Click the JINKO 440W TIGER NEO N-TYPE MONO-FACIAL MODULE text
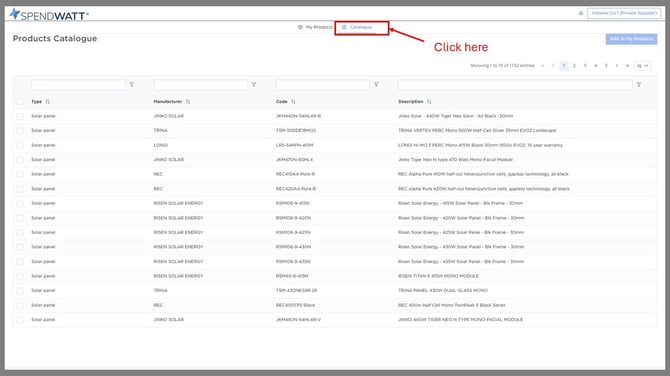 click(461, 320)
